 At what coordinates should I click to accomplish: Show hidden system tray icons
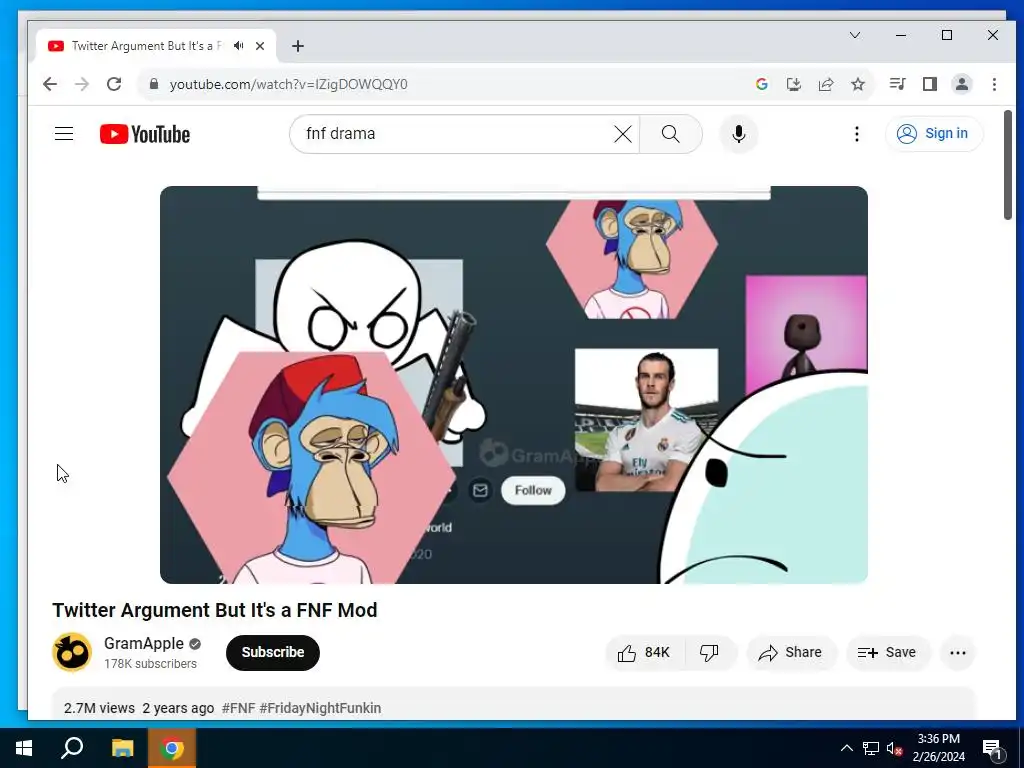point(846,748)
